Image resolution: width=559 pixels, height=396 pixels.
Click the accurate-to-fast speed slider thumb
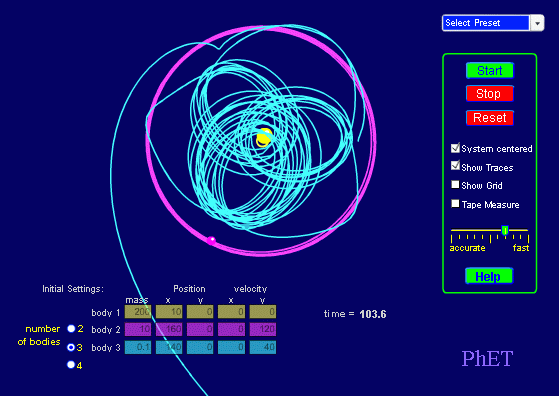(x=505, y=231)
